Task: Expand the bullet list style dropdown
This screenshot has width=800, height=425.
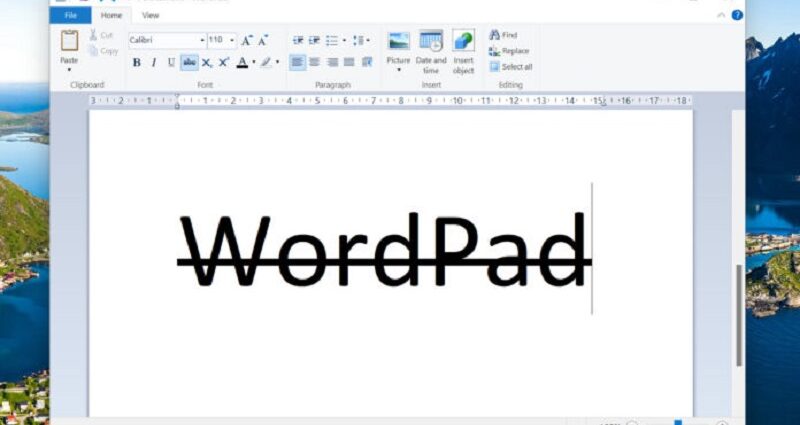Action: (x=344, y=40)
